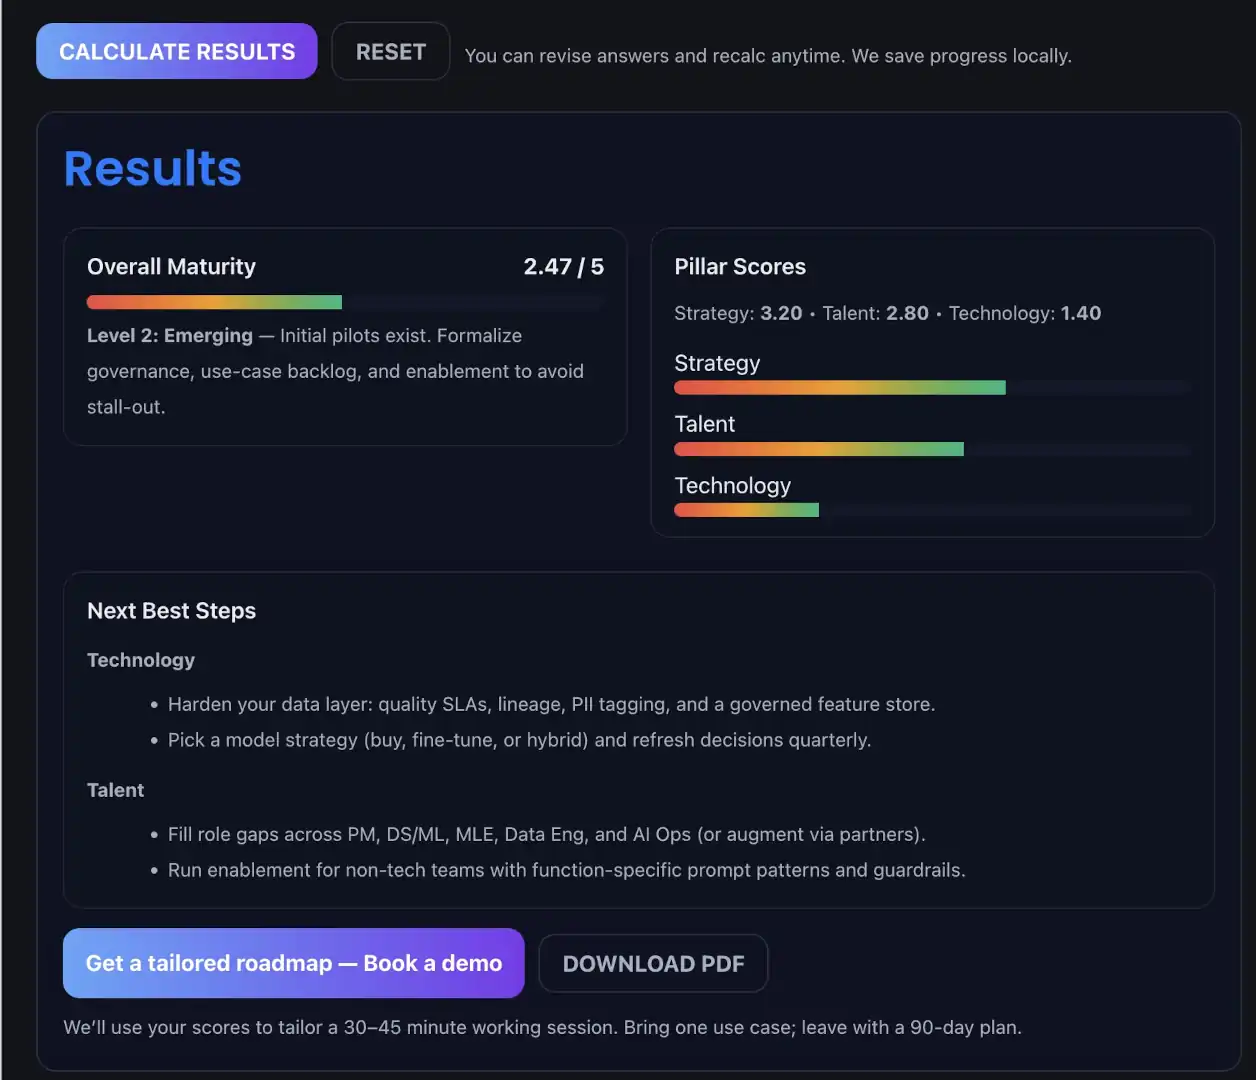Click the Overall Maturity score 2.47 / 5

(563, 266)
